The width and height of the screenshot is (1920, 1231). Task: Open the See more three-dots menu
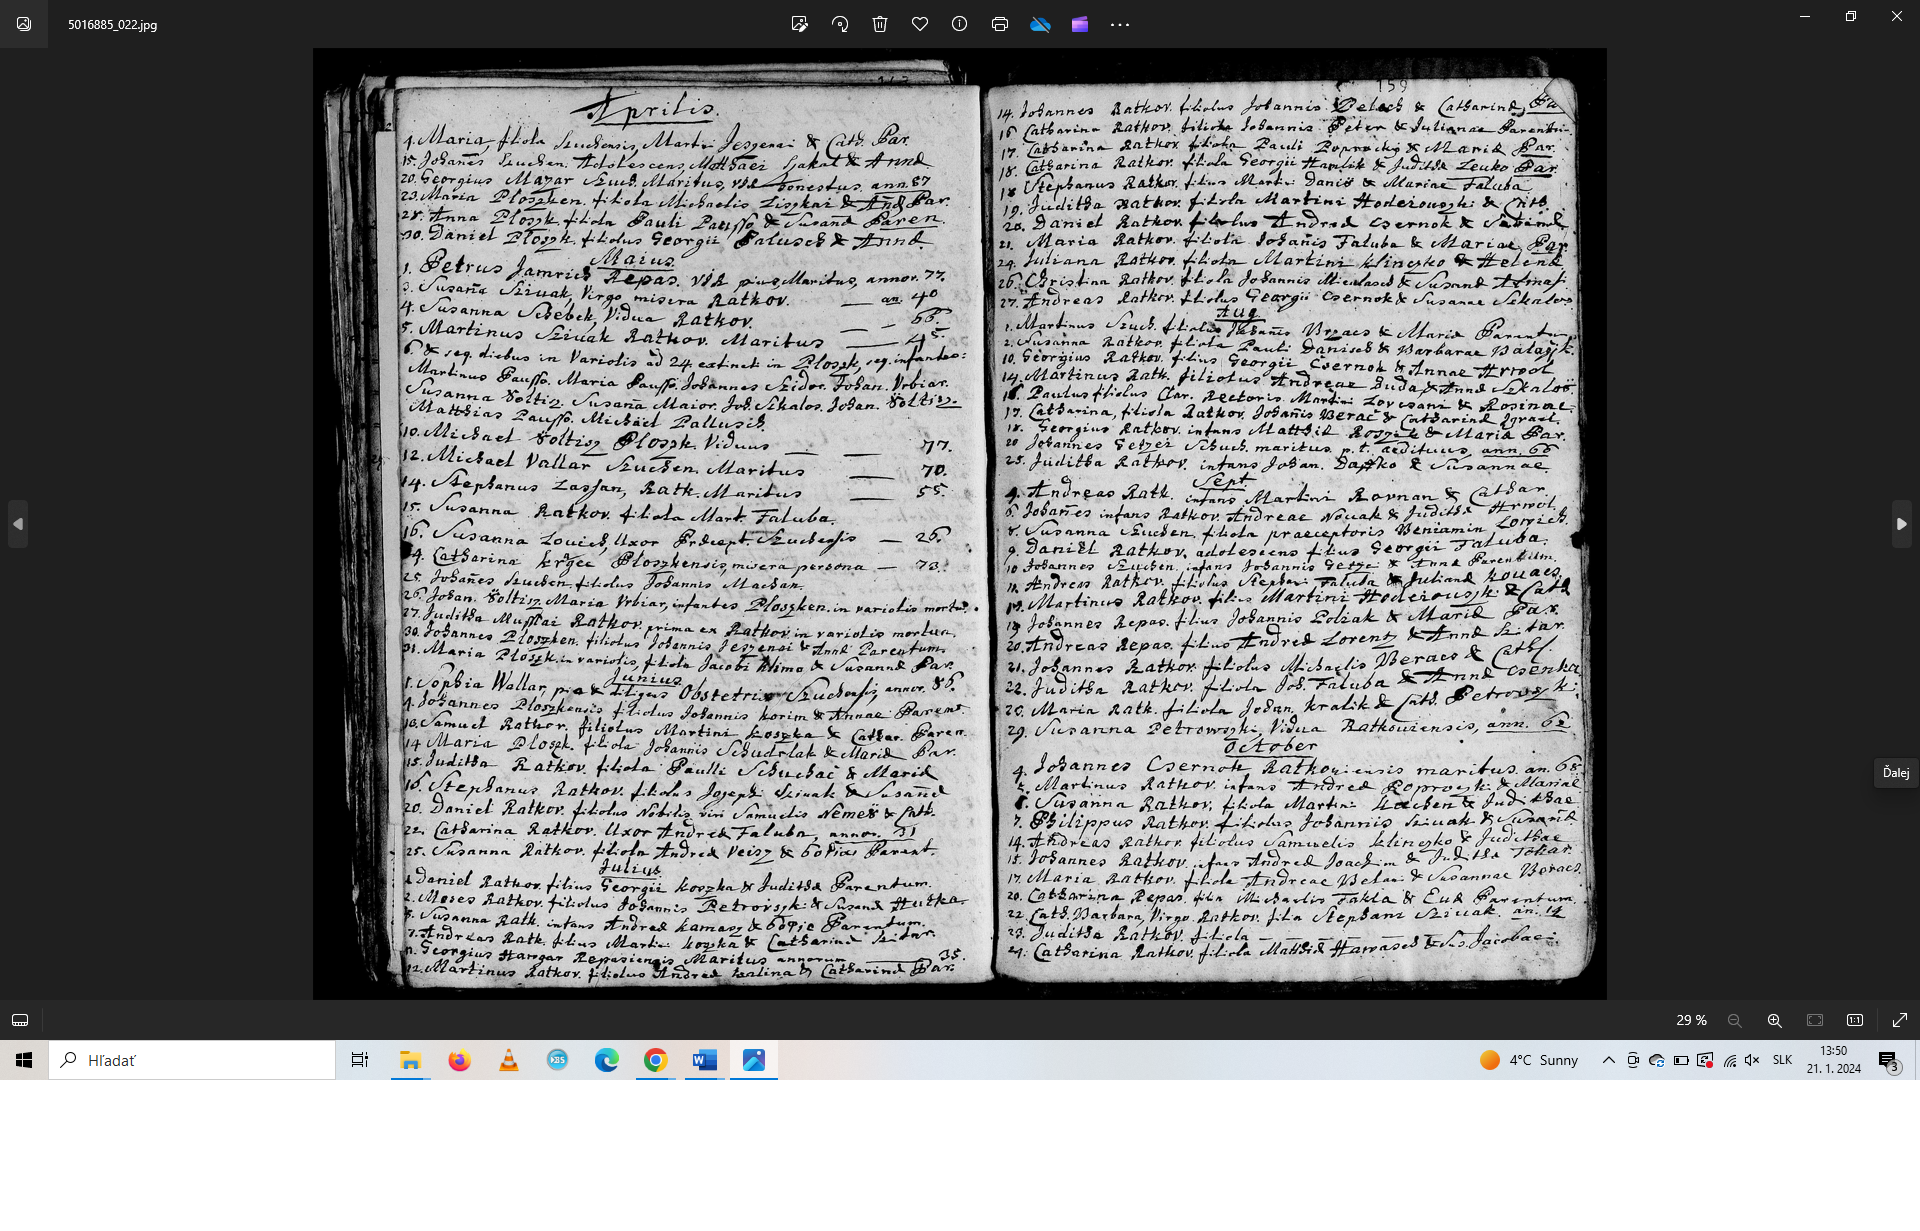point(1120,24)
